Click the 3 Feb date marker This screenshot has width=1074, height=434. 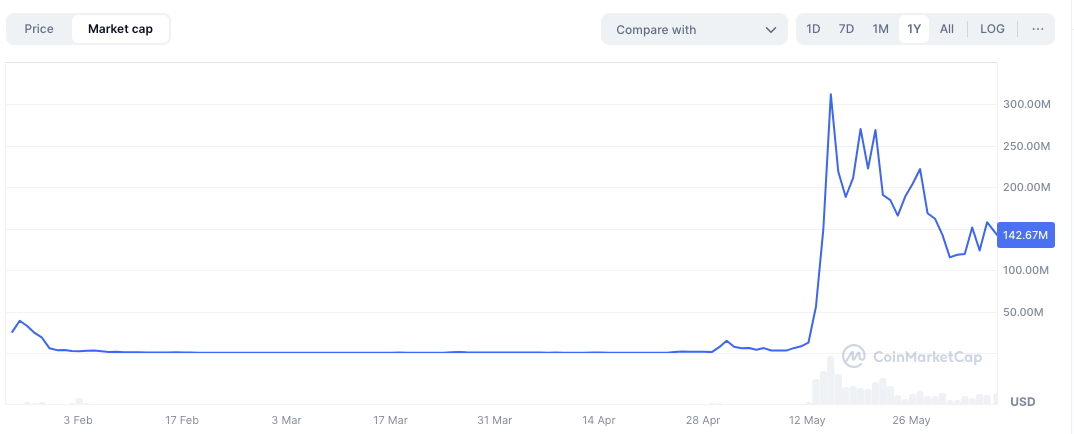78,420
